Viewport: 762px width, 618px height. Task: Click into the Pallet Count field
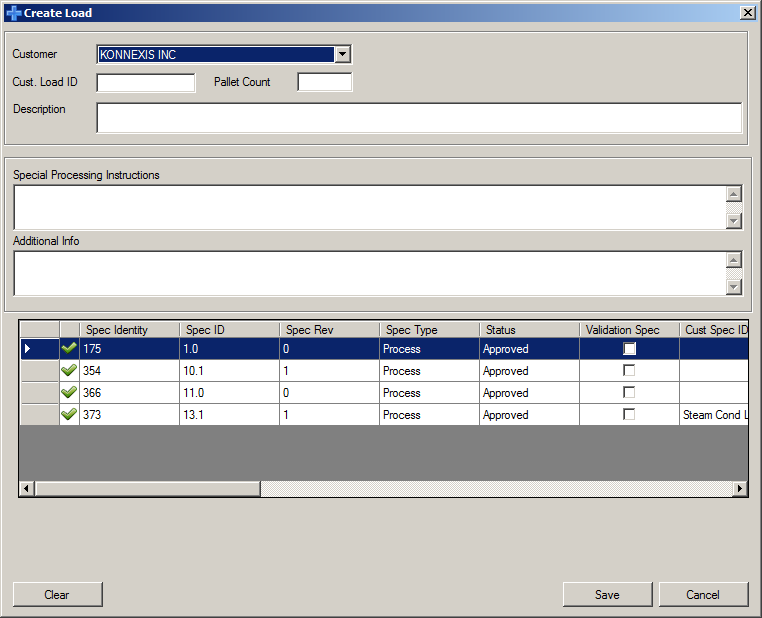325,82
